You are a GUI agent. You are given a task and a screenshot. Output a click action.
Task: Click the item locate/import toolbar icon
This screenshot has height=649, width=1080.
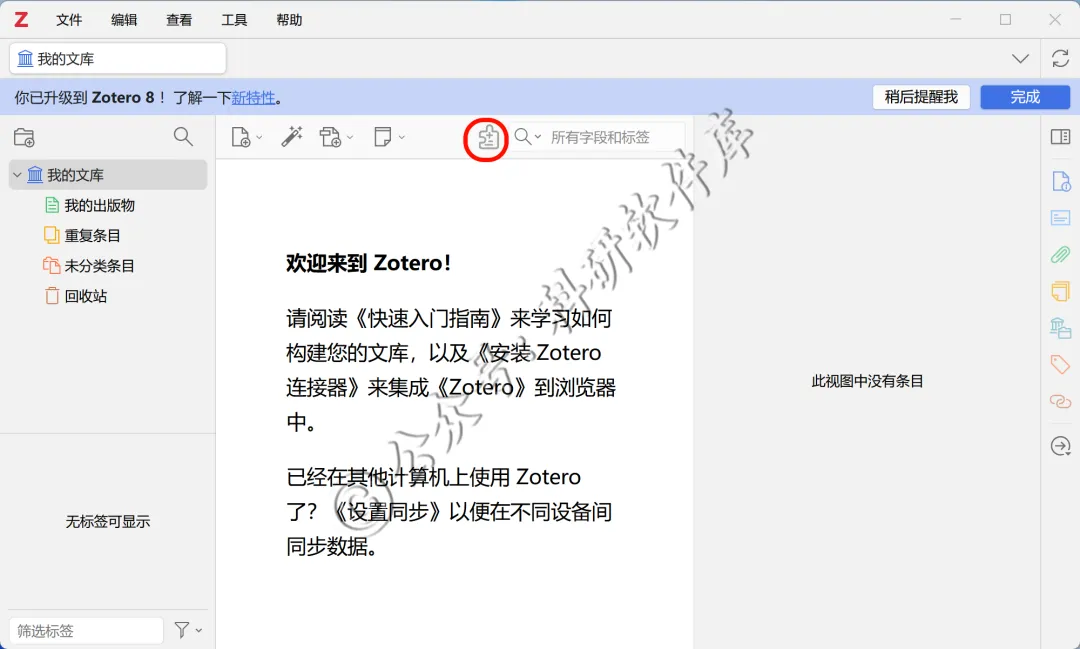click(x=488, y=138)
